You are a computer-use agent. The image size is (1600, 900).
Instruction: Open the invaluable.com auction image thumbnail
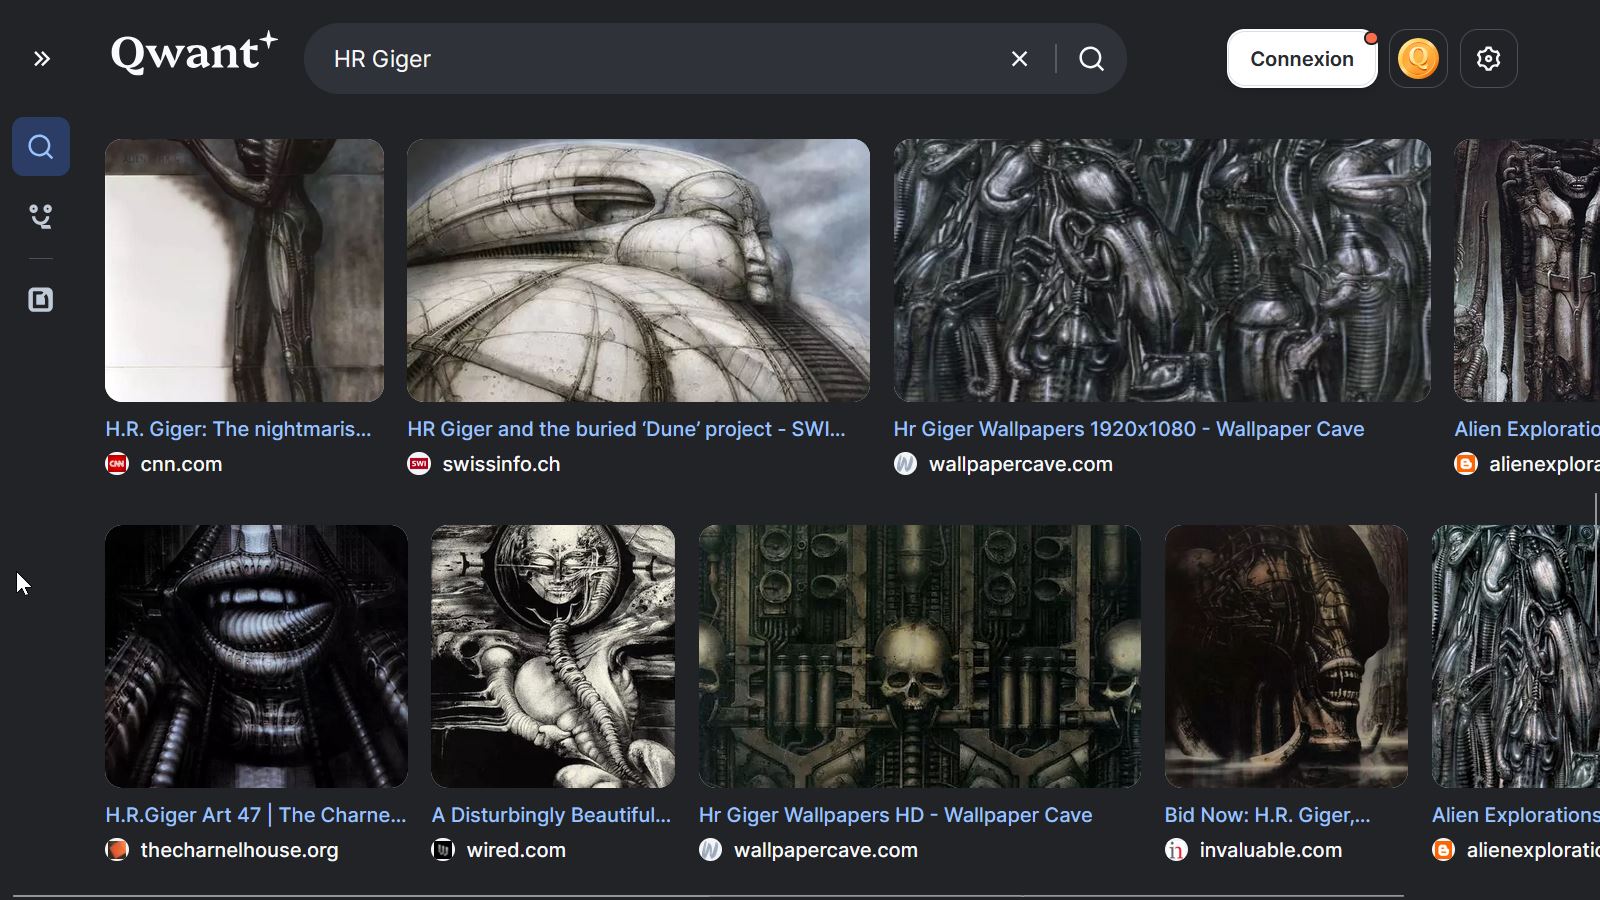coord(1286,656)
